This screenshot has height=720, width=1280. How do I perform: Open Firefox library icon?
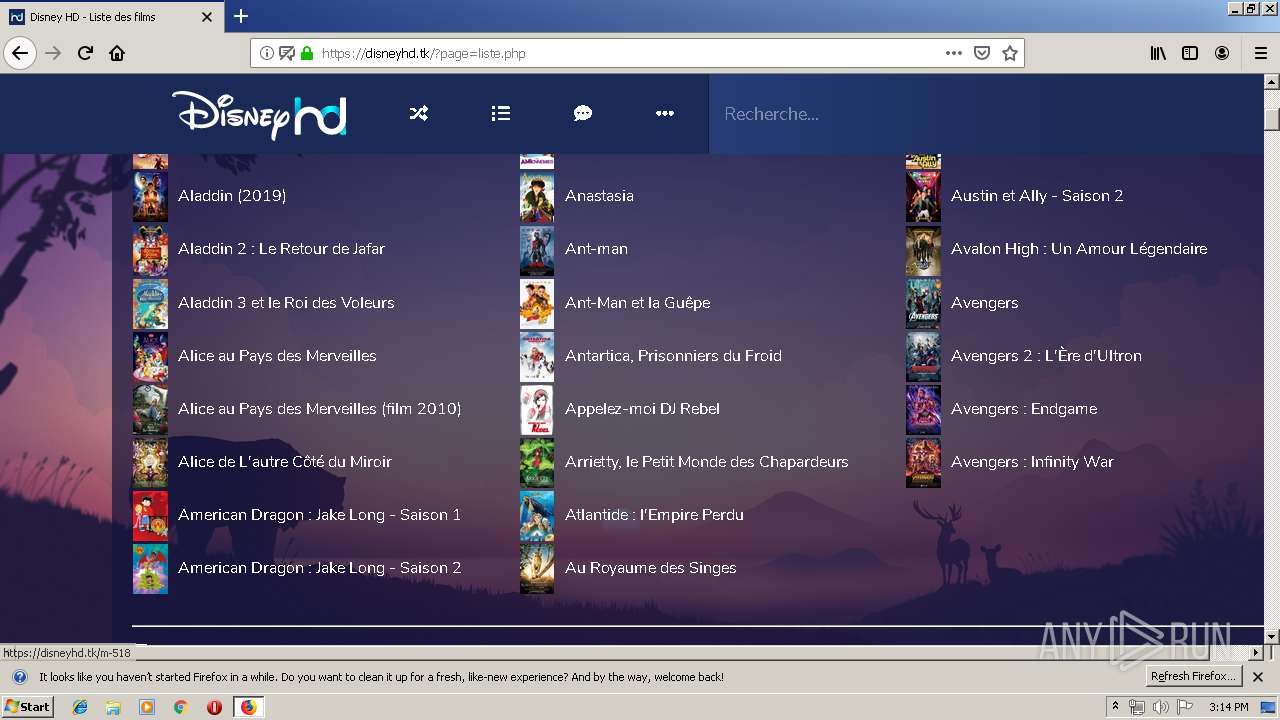point(1158,53)
